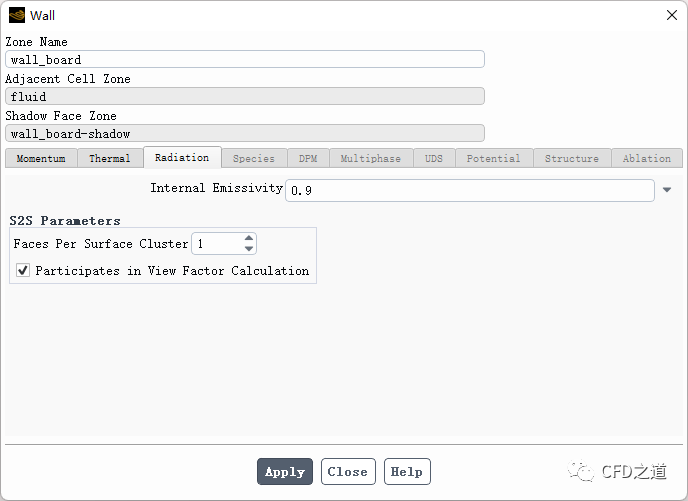
Task: Open the Thermal tab
Action: tap(110, 158)
